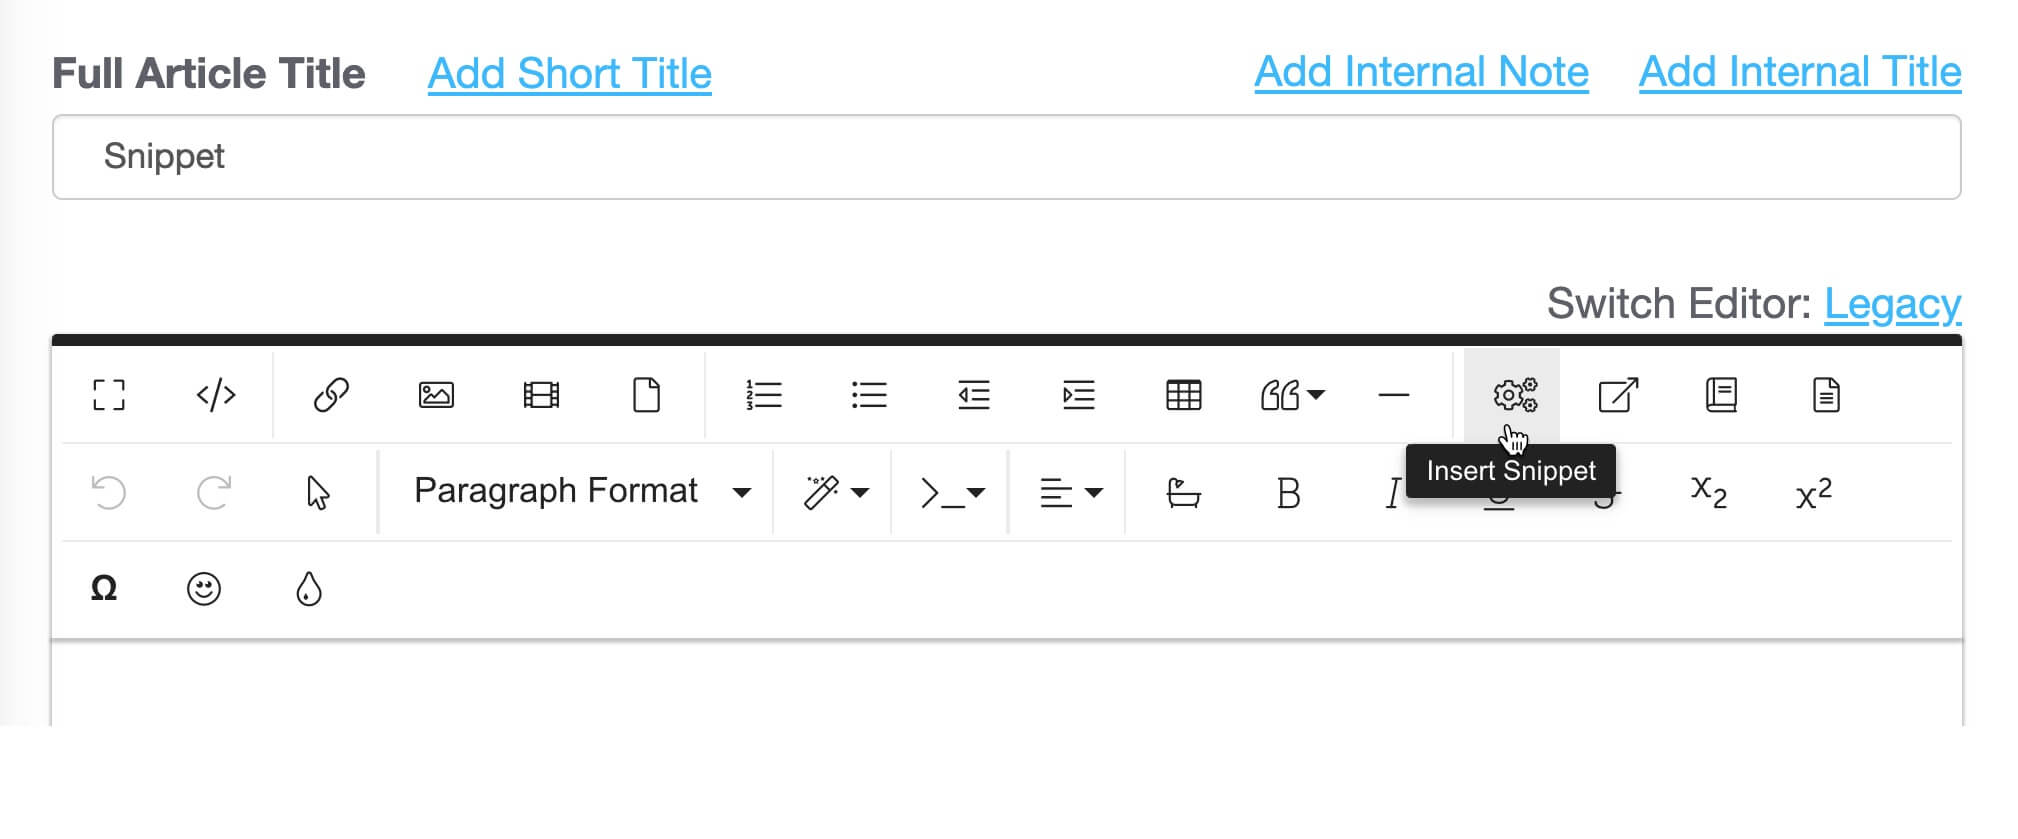Open the code view icon
Viewport: 2018px width, 839px height.
tap(216, 395)
